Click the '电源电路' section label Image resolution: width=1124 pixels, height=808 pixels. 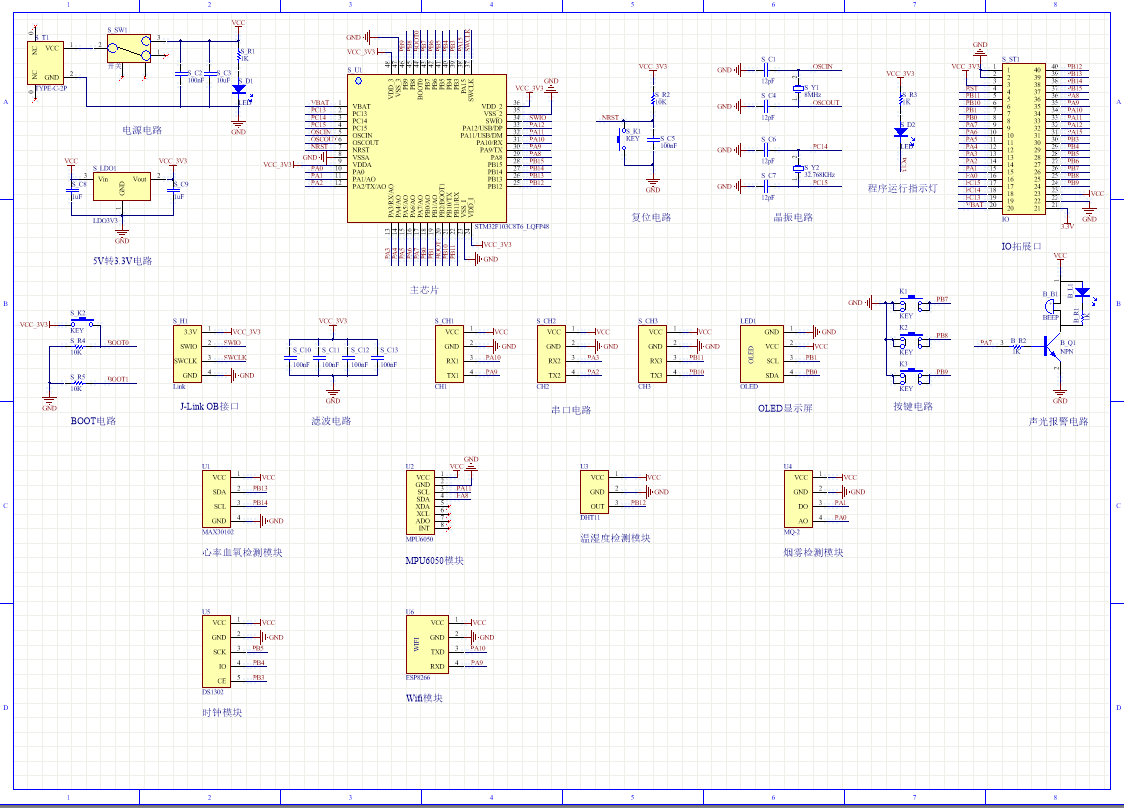[x=142, y=130]
